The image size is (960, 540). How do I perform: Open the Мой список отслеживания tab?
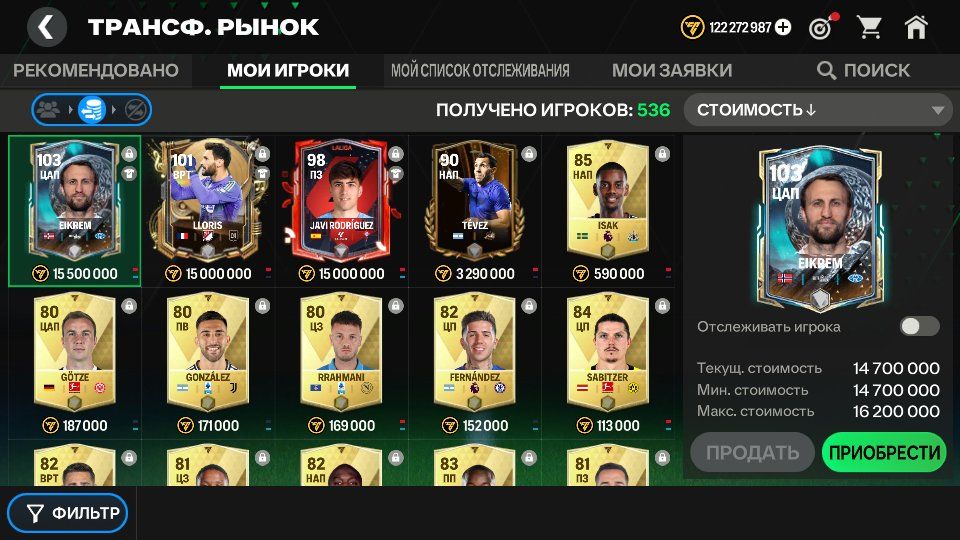tap(480, 70)
